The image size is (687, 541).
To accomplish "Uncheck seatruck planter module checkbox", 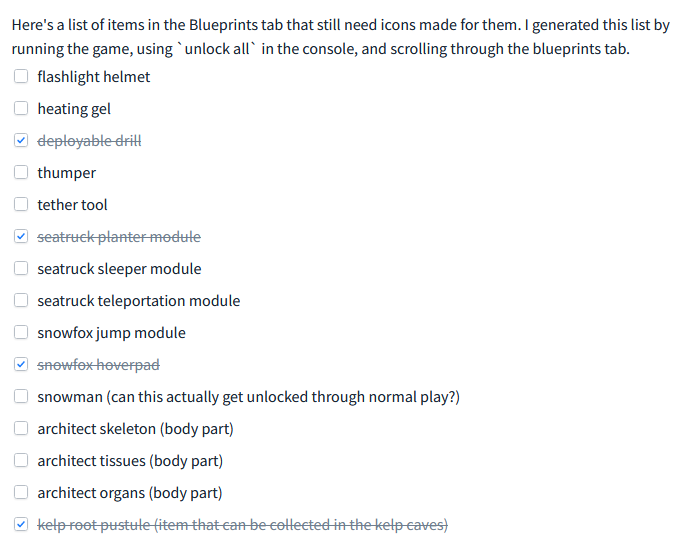I will click(21, 236).
